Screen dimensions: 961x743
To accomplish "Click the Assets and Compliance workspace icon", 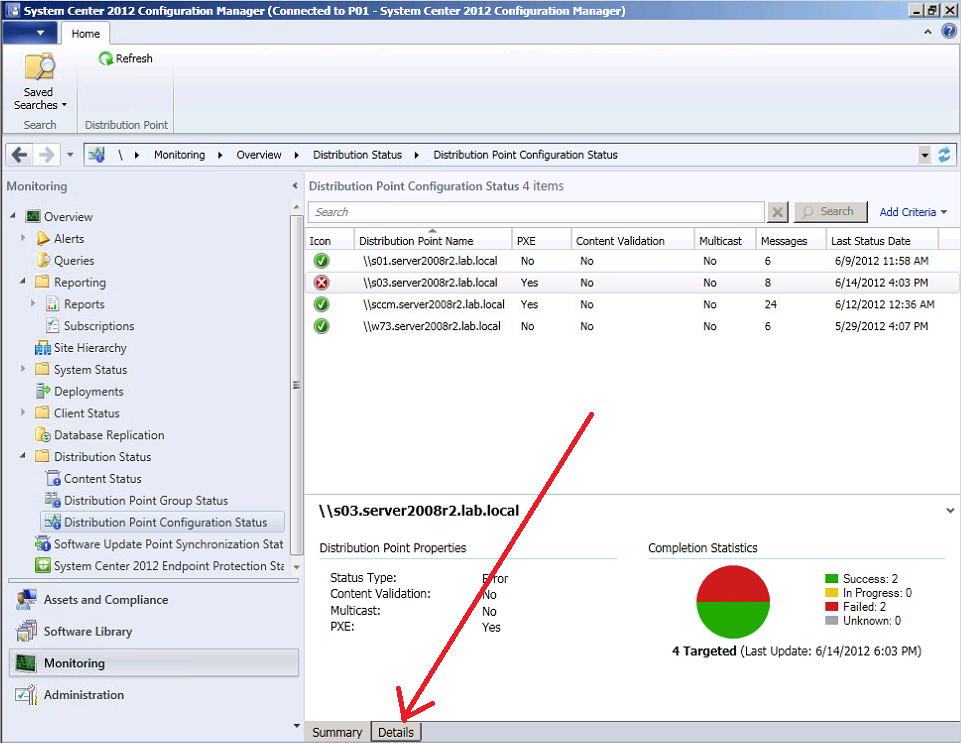I will click(x=26, y=600).
